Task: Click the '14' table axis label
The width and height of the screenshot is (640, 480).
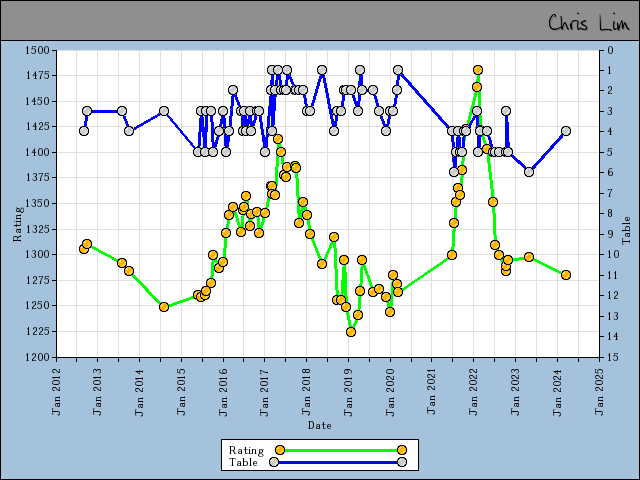Action: tap(613, 336)
